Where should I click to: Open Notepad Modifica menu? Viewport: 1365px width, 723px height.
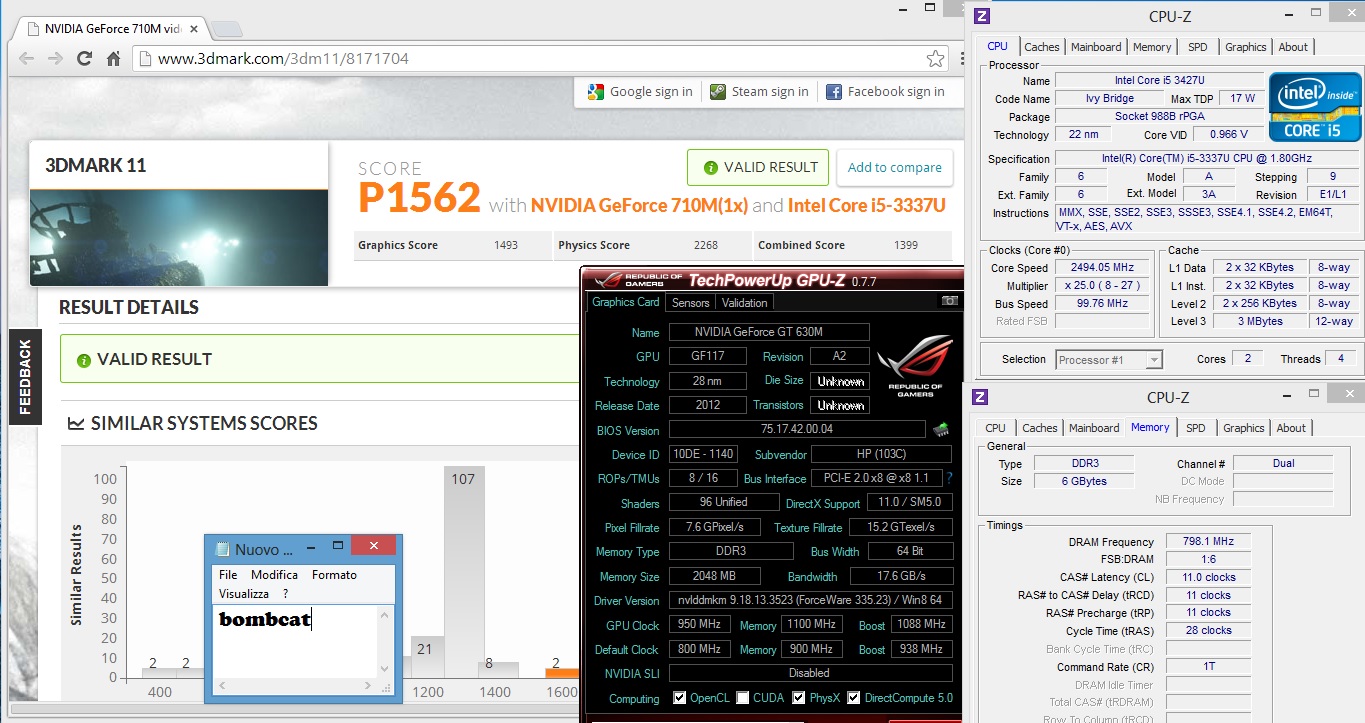coord(274,575)
